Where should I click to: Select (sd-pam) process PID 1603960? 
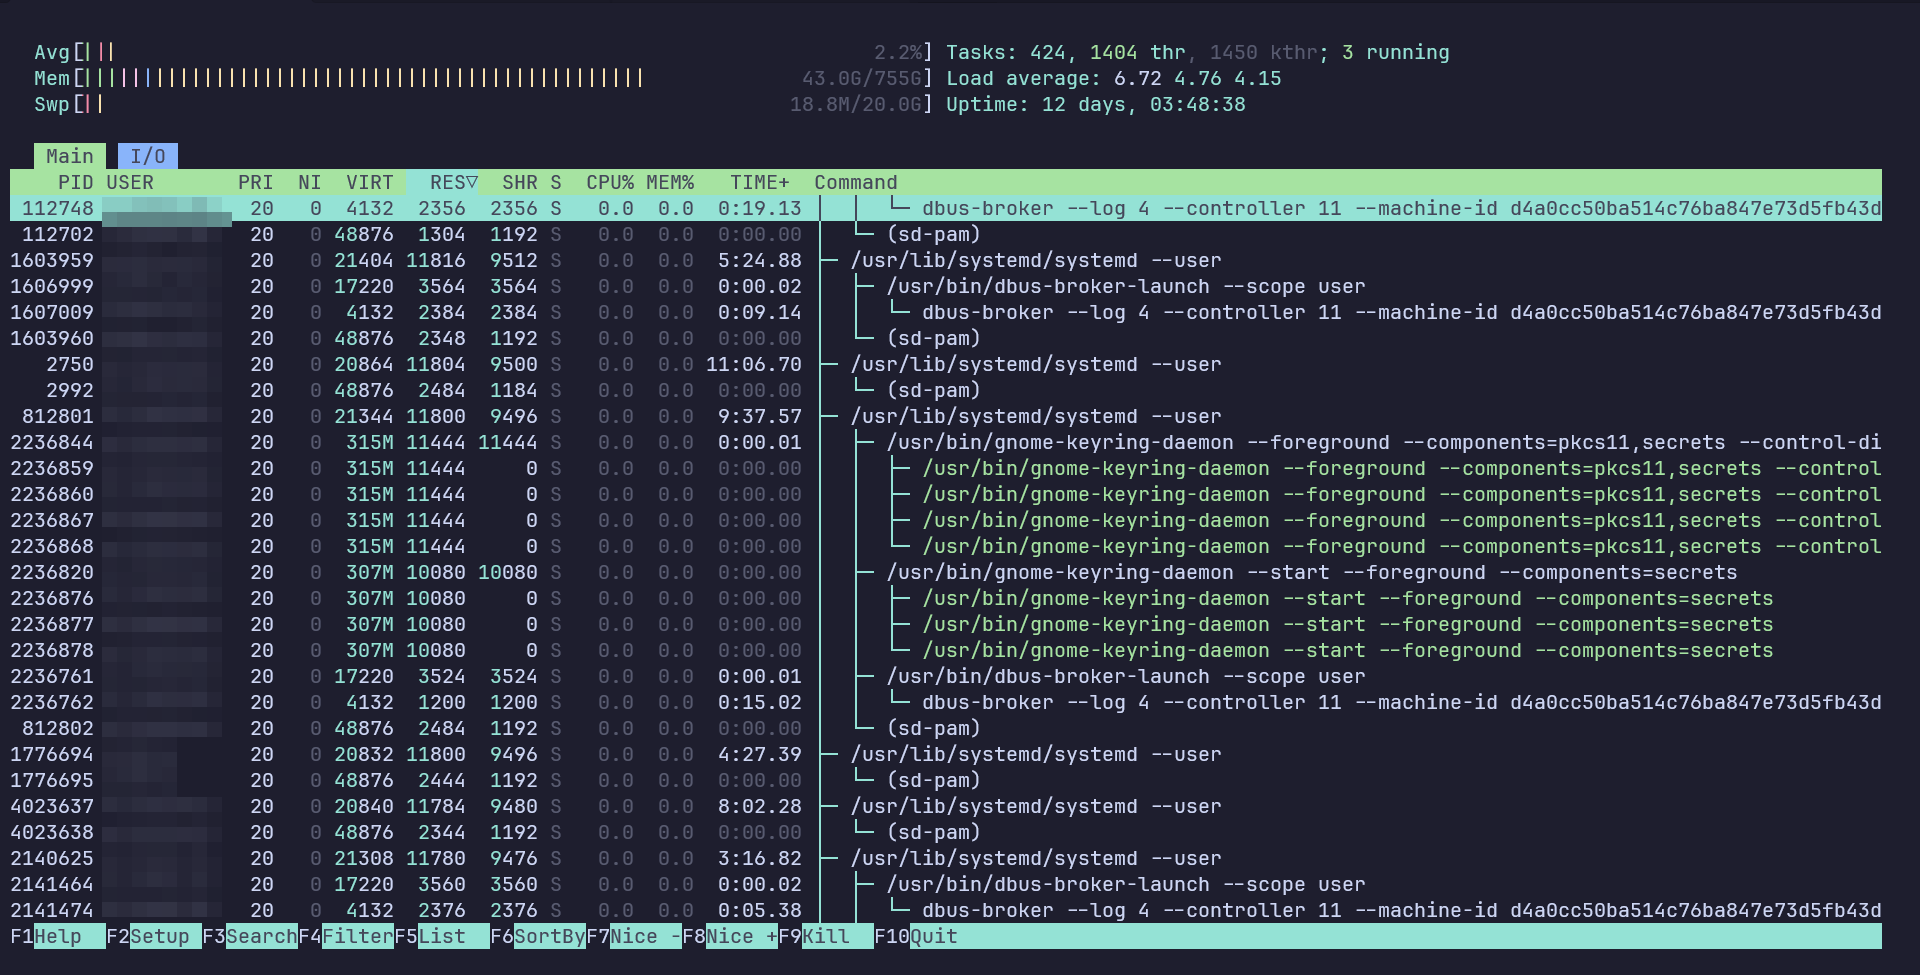pos(946,338)
